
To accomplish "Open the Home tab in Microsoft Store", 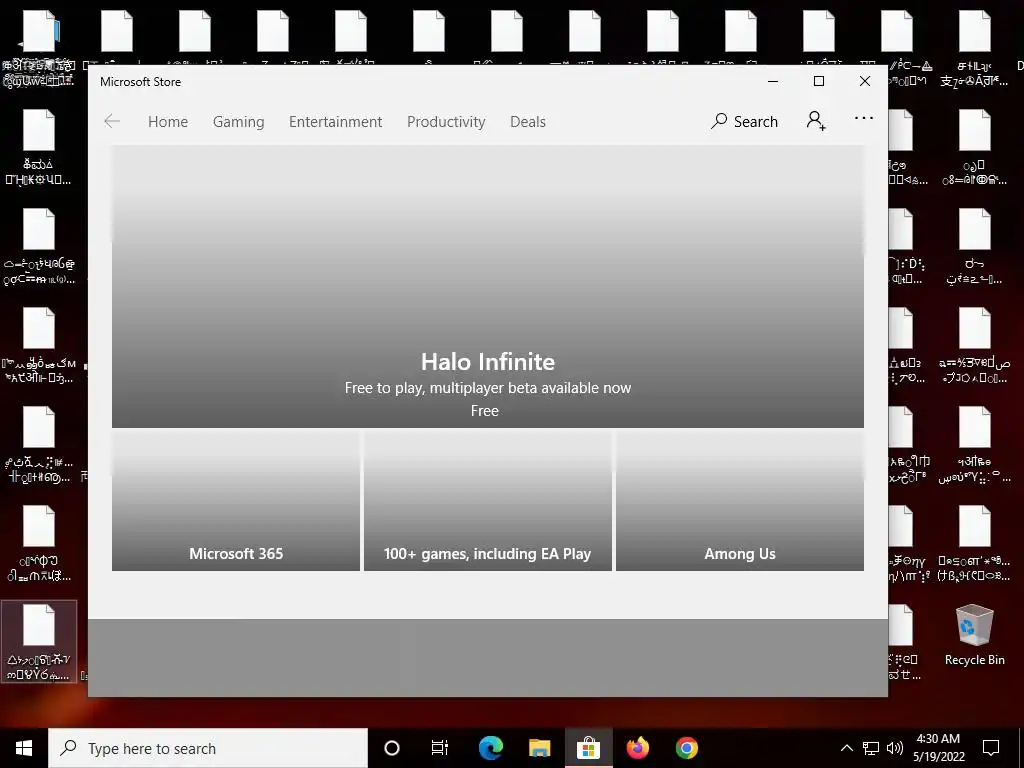I will [168, 122].
